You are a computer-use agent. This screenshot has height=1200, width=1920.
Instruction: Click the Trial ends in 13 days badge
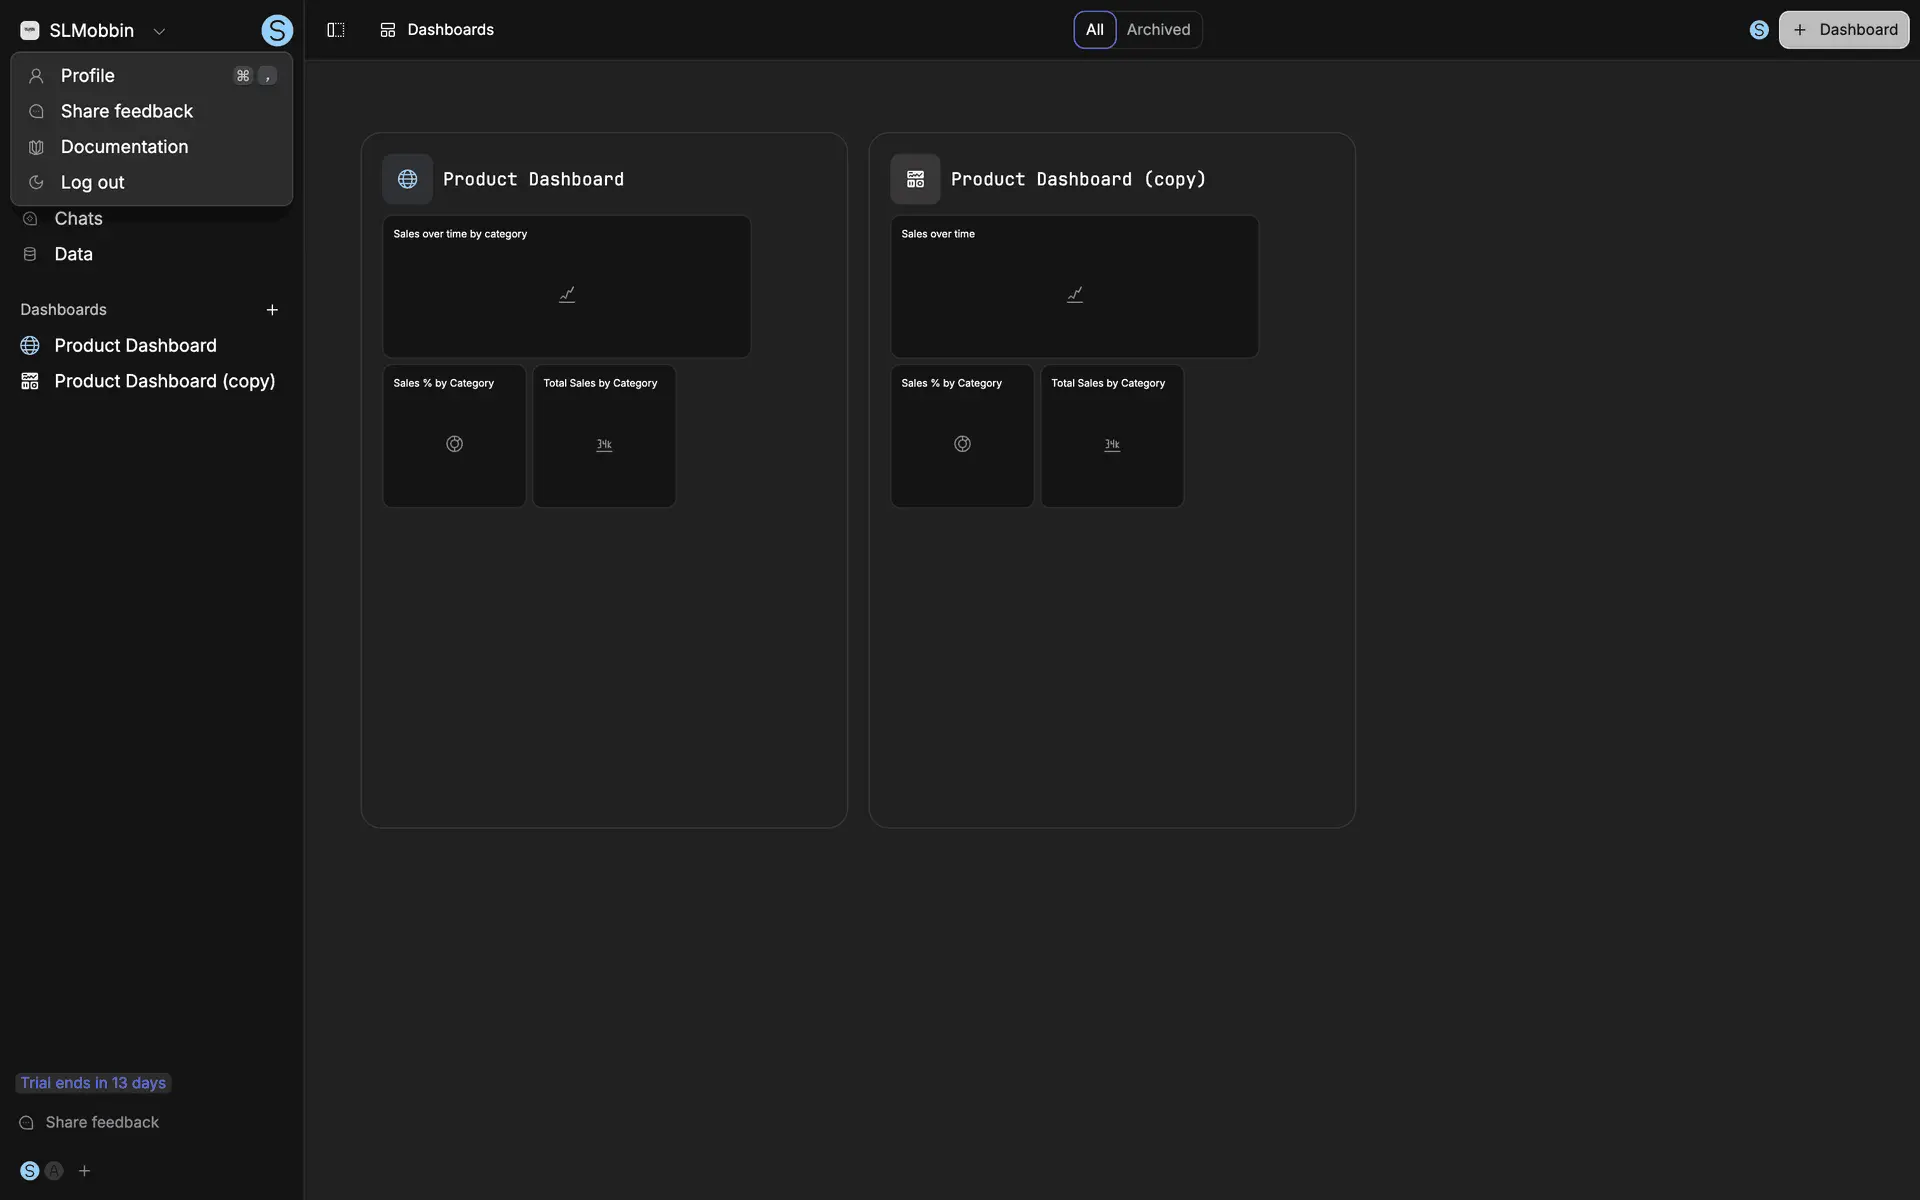[93, 1083]
